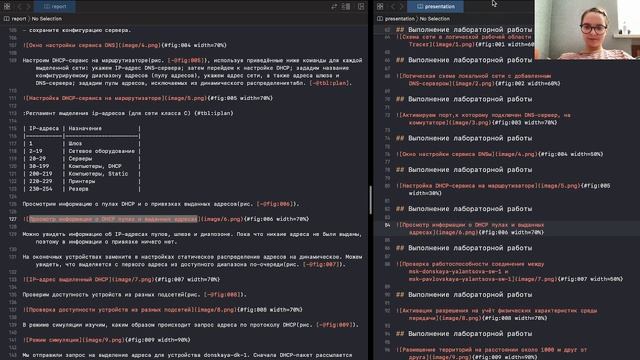This screenshot has height=360, width=640.
Task: Open adjust editor options in report pane
Action: point(346,6)
